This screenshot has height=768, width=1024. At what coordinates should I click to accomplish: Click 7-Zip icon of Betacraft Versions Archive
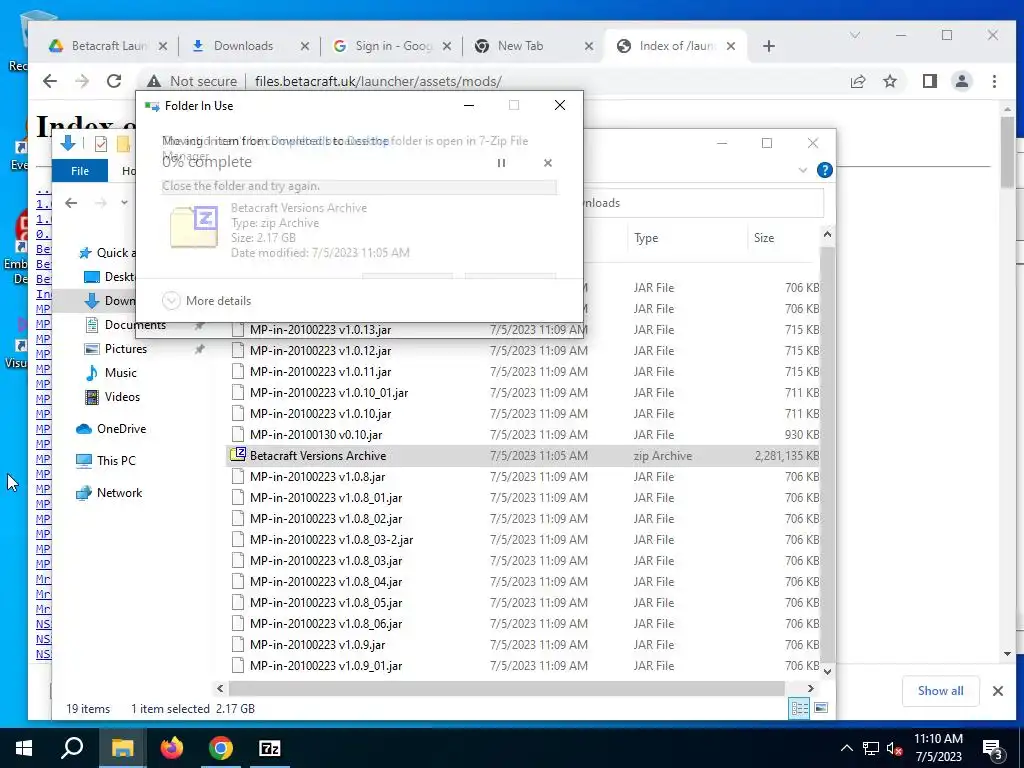pyautogui.click(x=238, y=455)
